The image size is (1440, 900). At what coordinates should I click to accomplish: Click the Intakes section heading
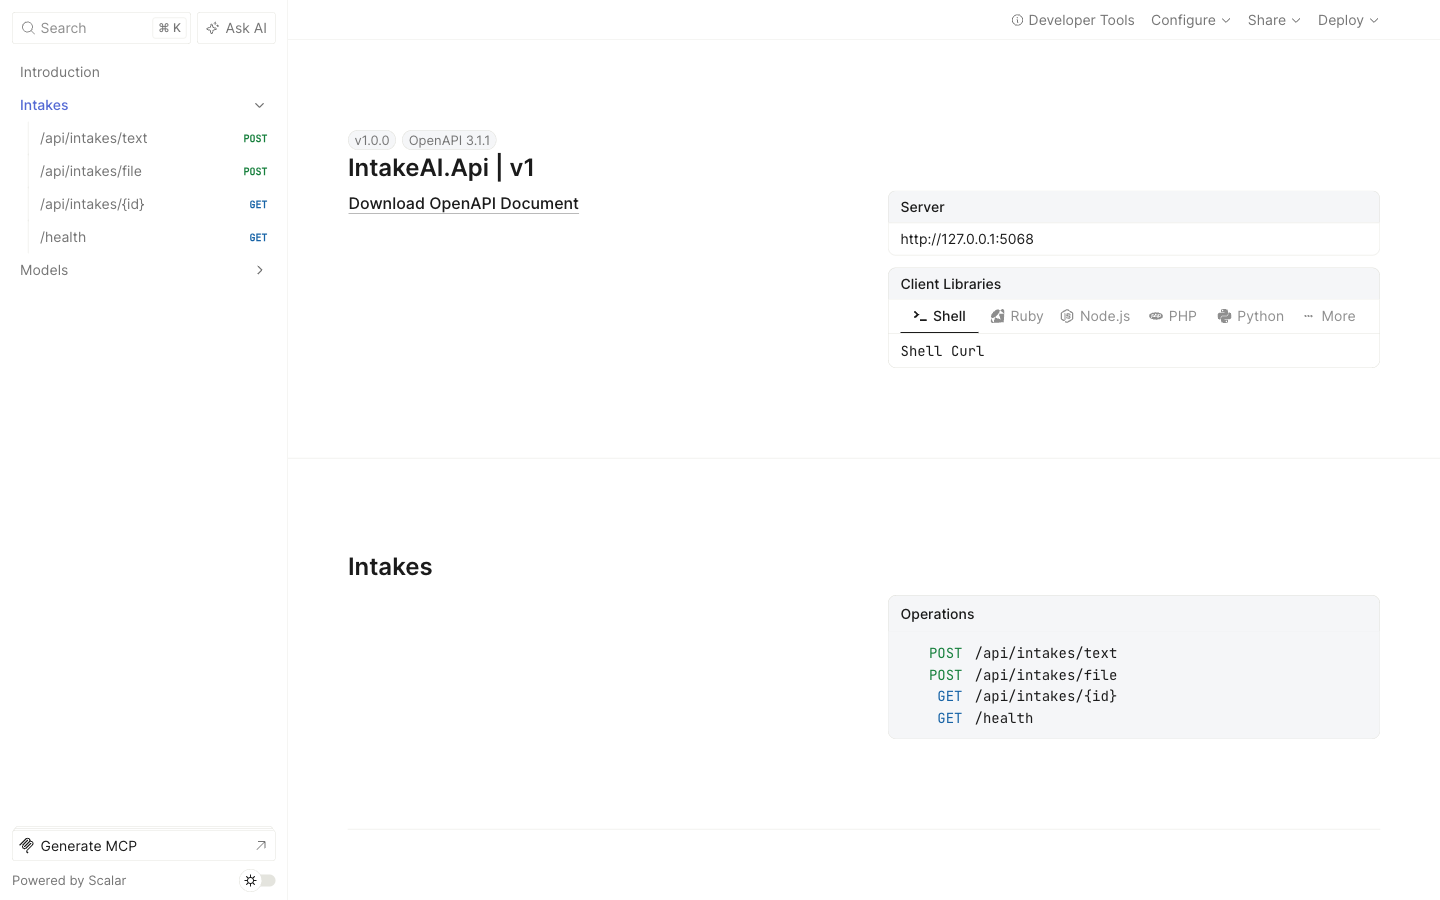(390, 567)
